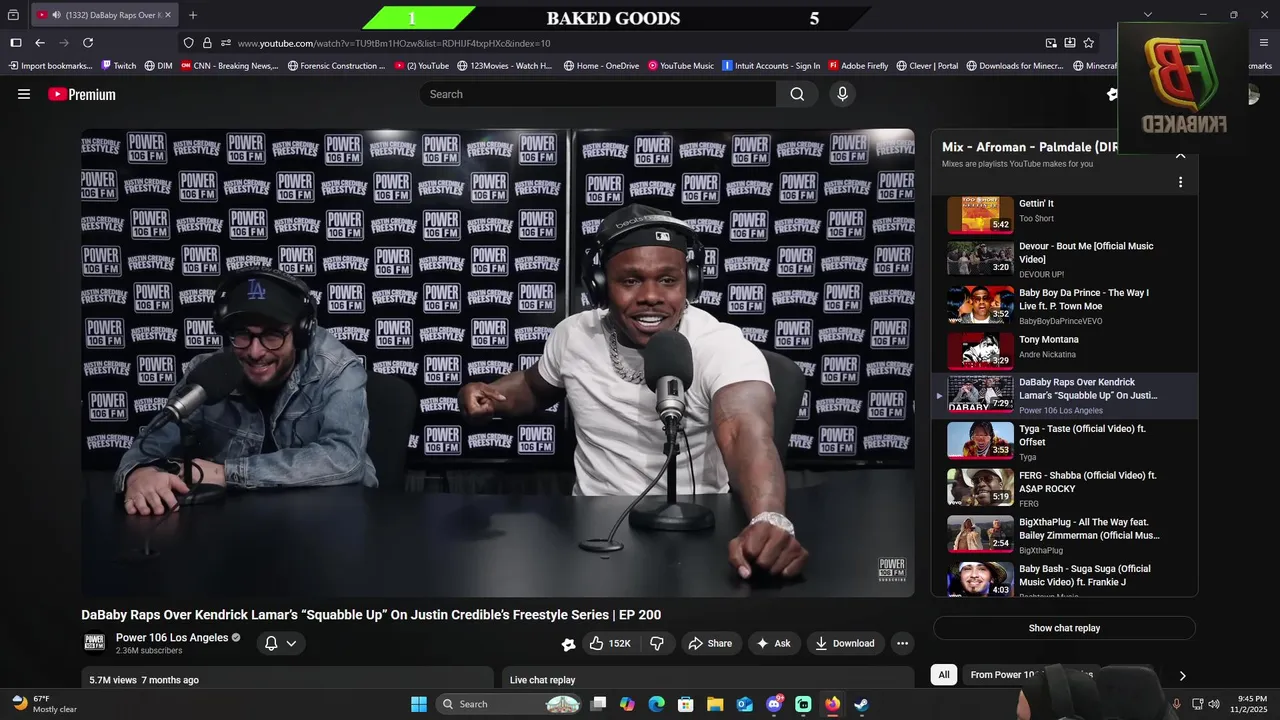Open the browser sidebar panel icon

pyautogui.click(x=16, y=43)
